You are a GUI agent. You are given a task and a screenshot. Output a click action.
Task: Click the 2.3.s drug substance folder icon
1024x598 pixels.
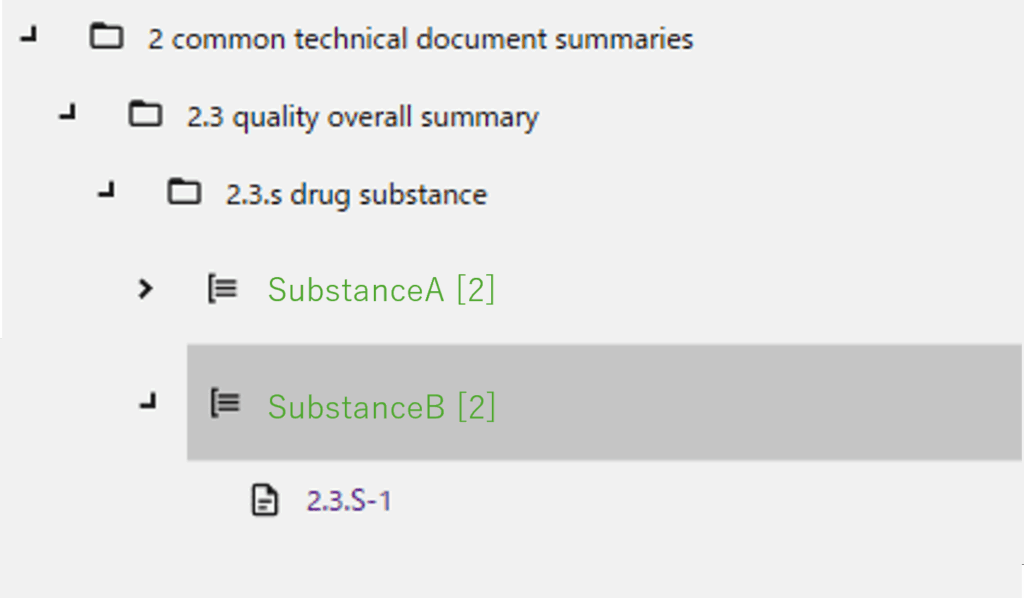pyautogui.click(x=184, y=192)
